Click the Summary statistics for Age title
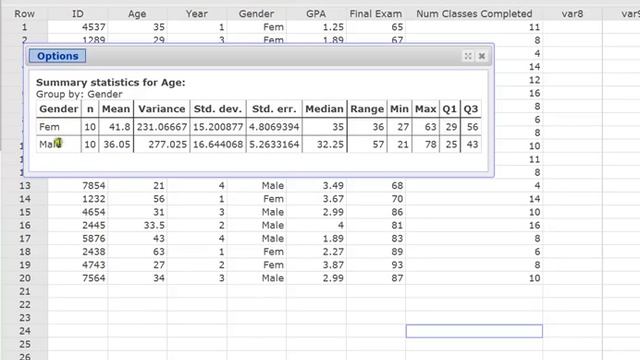This screenshot has height=360, width=640. [x=111, y=82]
